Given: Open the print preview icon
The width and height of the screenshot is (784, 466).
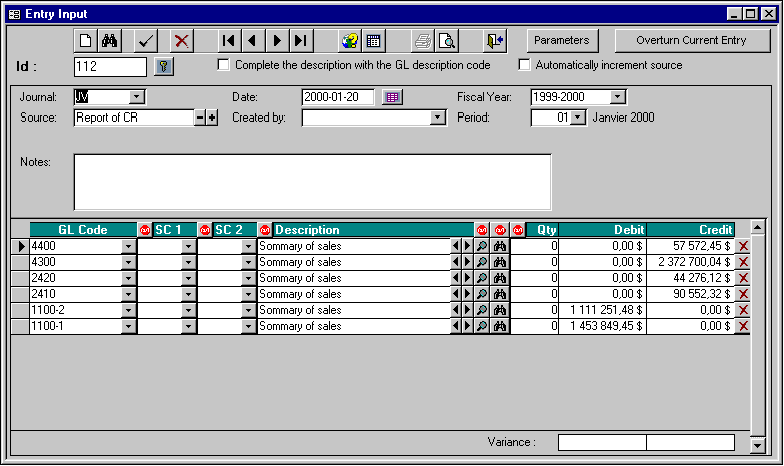Looking at the screenshot, I should point(447,41).
